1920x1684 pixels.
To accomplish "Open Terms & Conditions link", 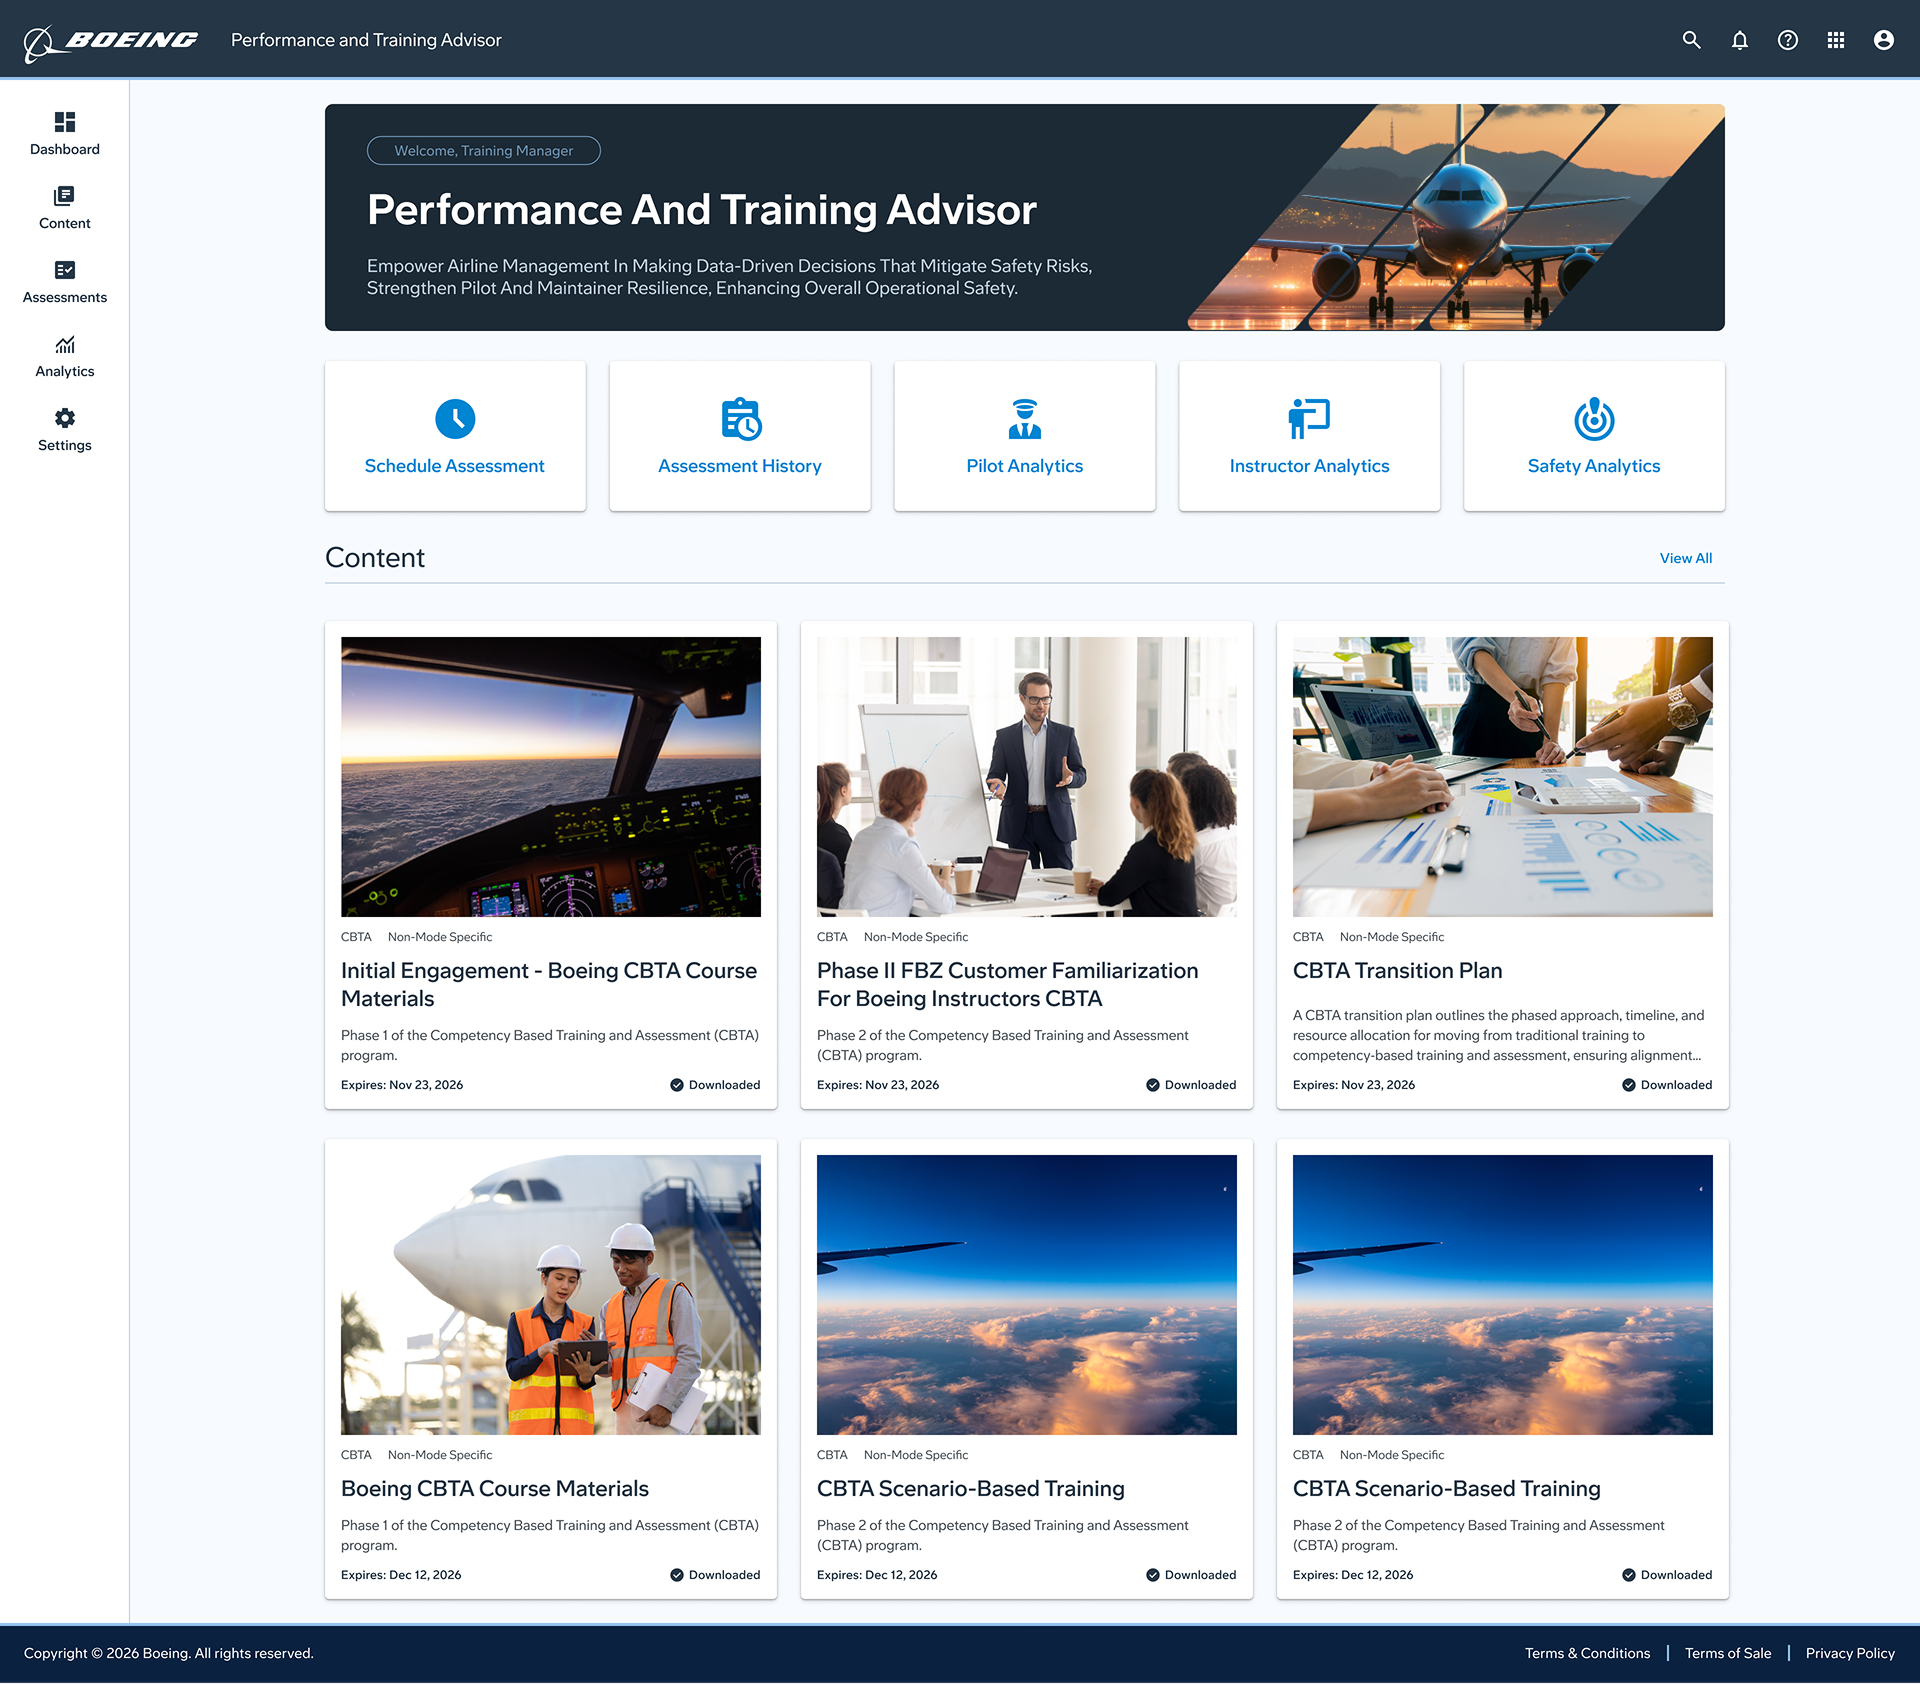I will coord(1587,1653).
